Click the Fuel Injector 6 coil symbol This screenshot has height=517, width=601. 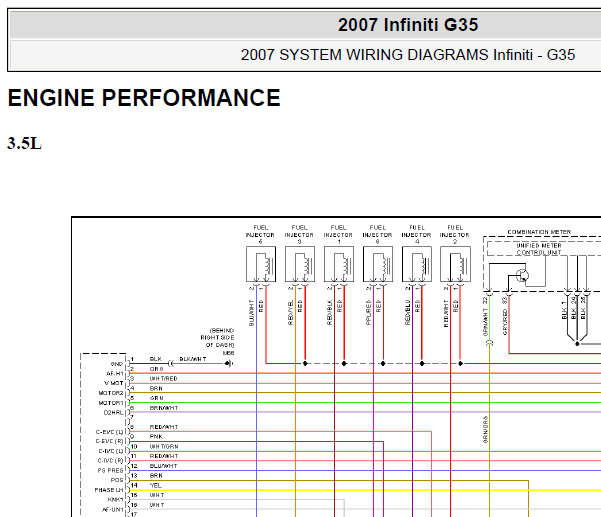(x=378, y=264)
